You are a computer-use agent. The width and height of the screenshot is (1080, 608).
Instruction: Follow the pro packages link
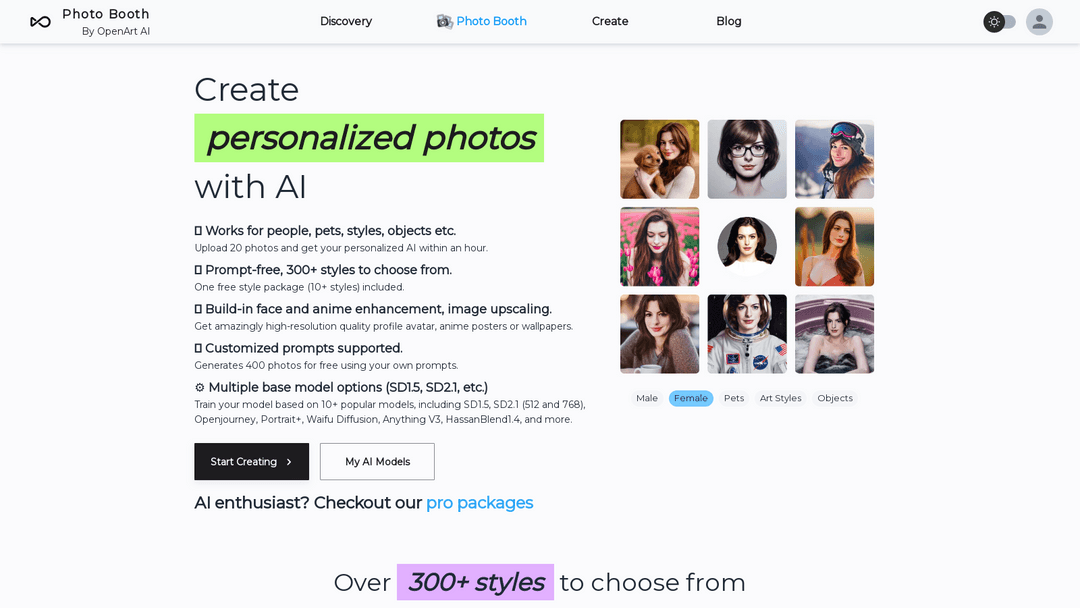479,503
